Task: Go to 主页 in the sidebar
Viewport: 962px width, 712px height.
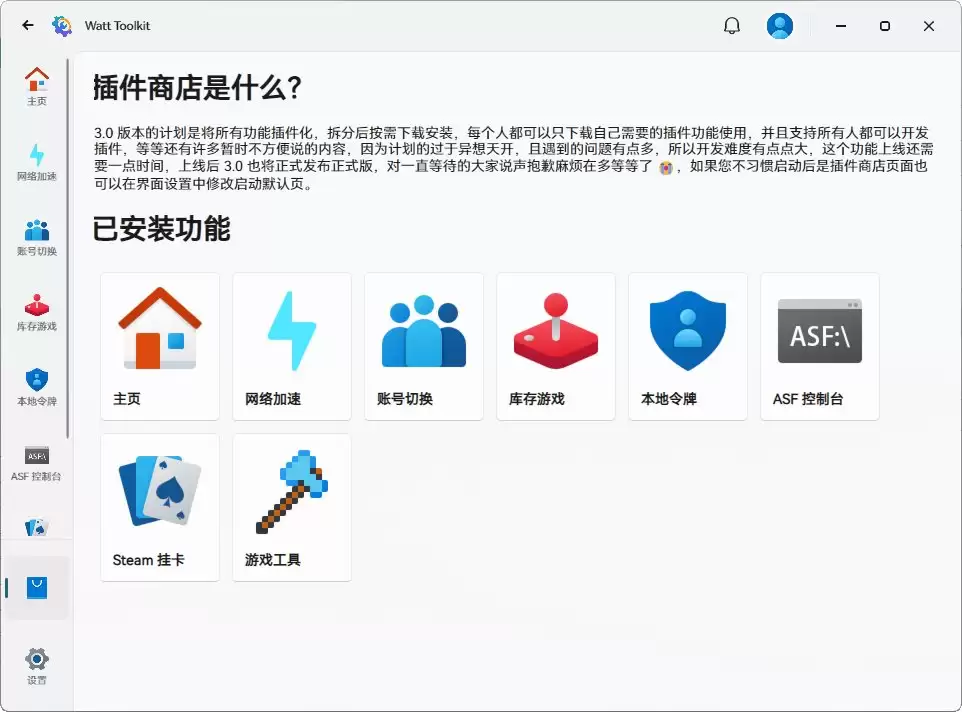Action: tap(36, 86)
